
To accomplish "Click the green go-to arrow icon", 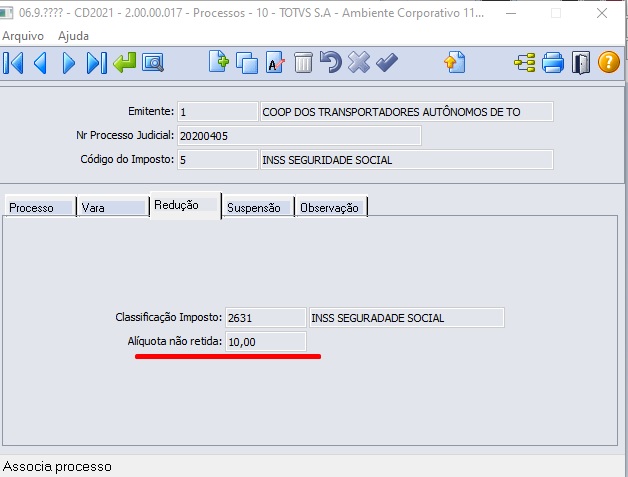I will tap(125, 63).
